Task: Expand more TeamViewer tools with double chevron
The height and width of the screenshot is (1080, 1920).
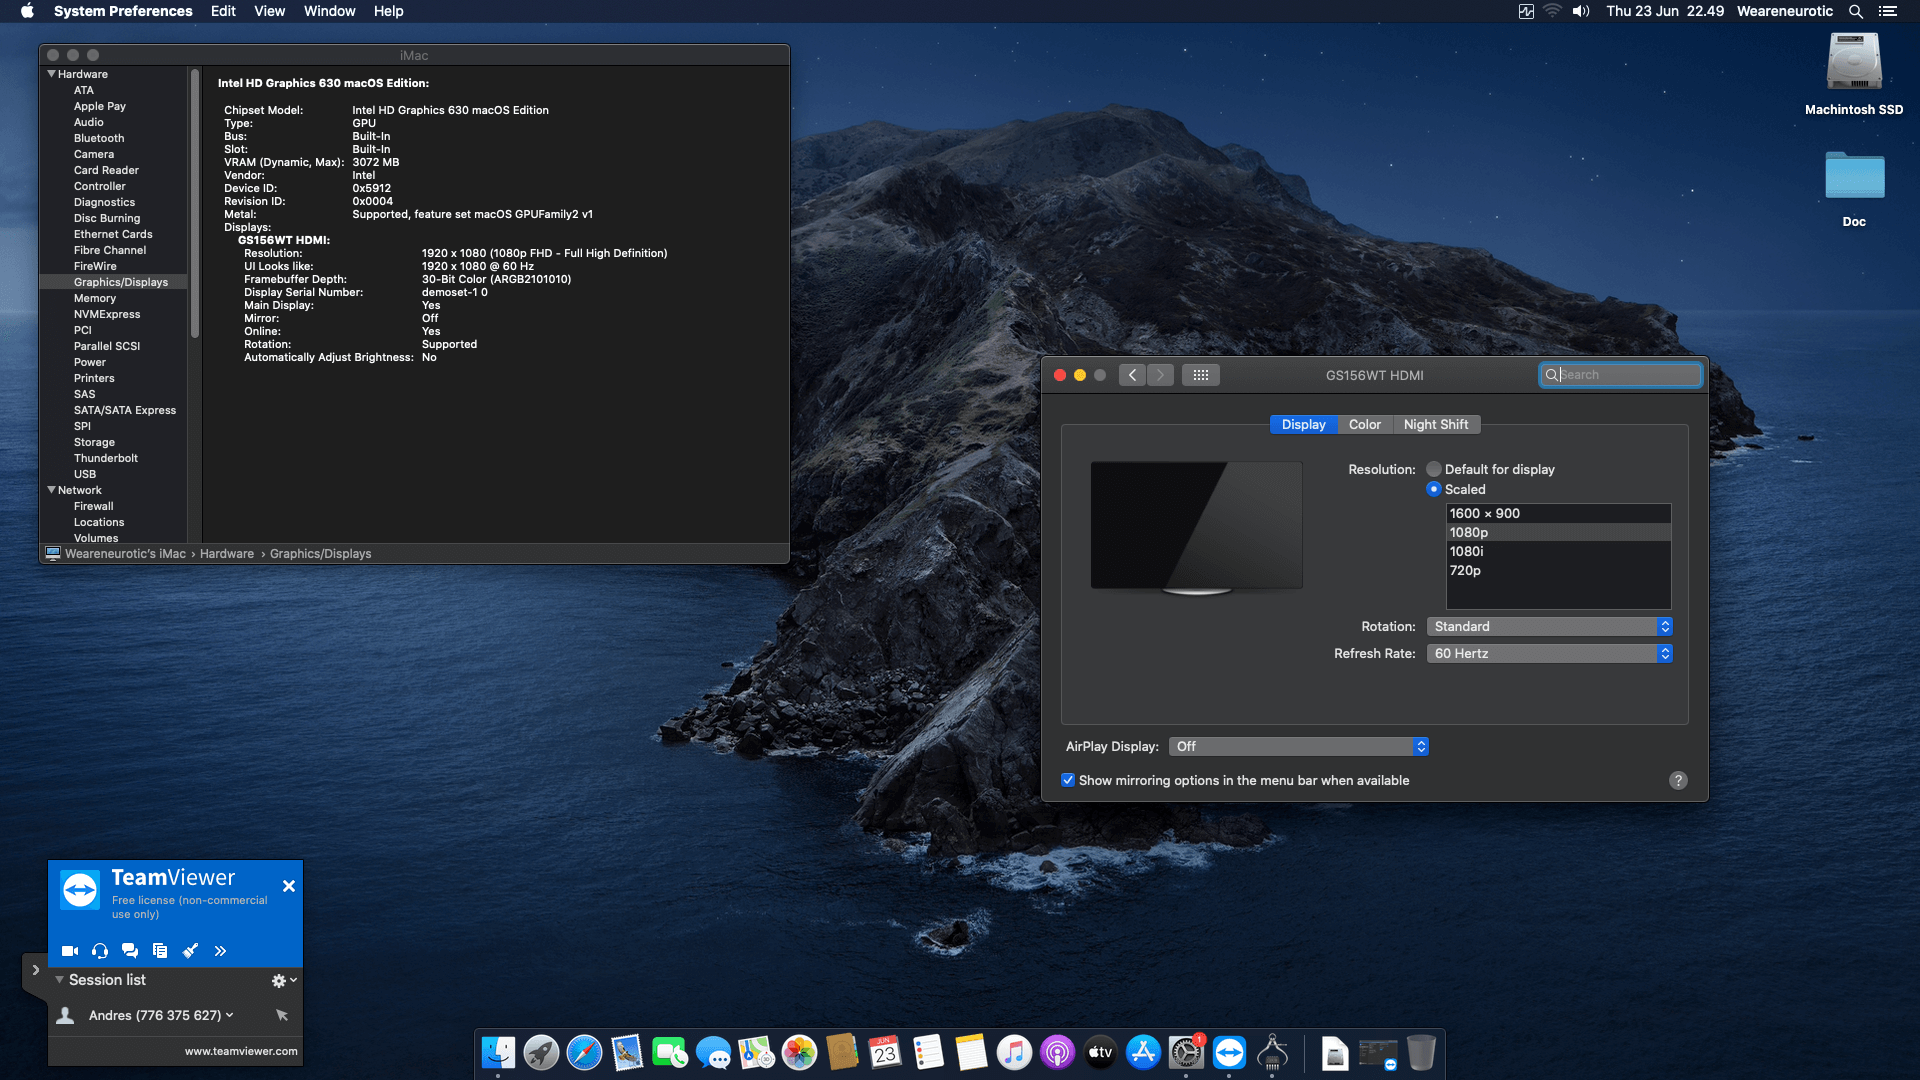Action: (x=220, y=951)
